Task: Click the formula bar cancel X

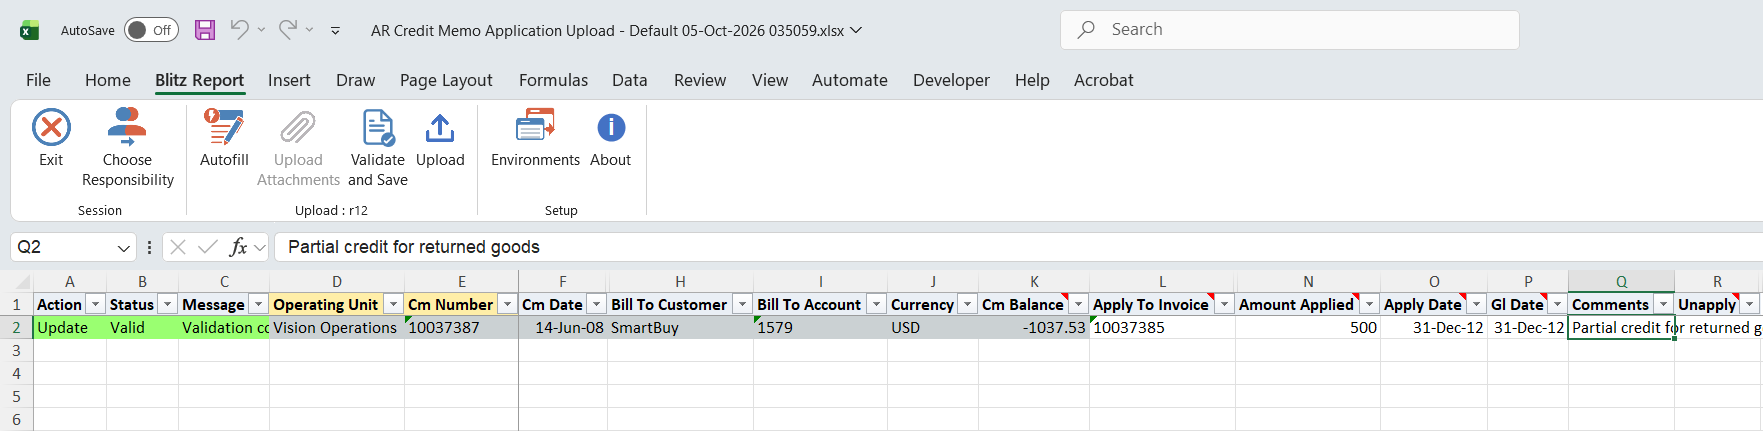Action: 178,247
